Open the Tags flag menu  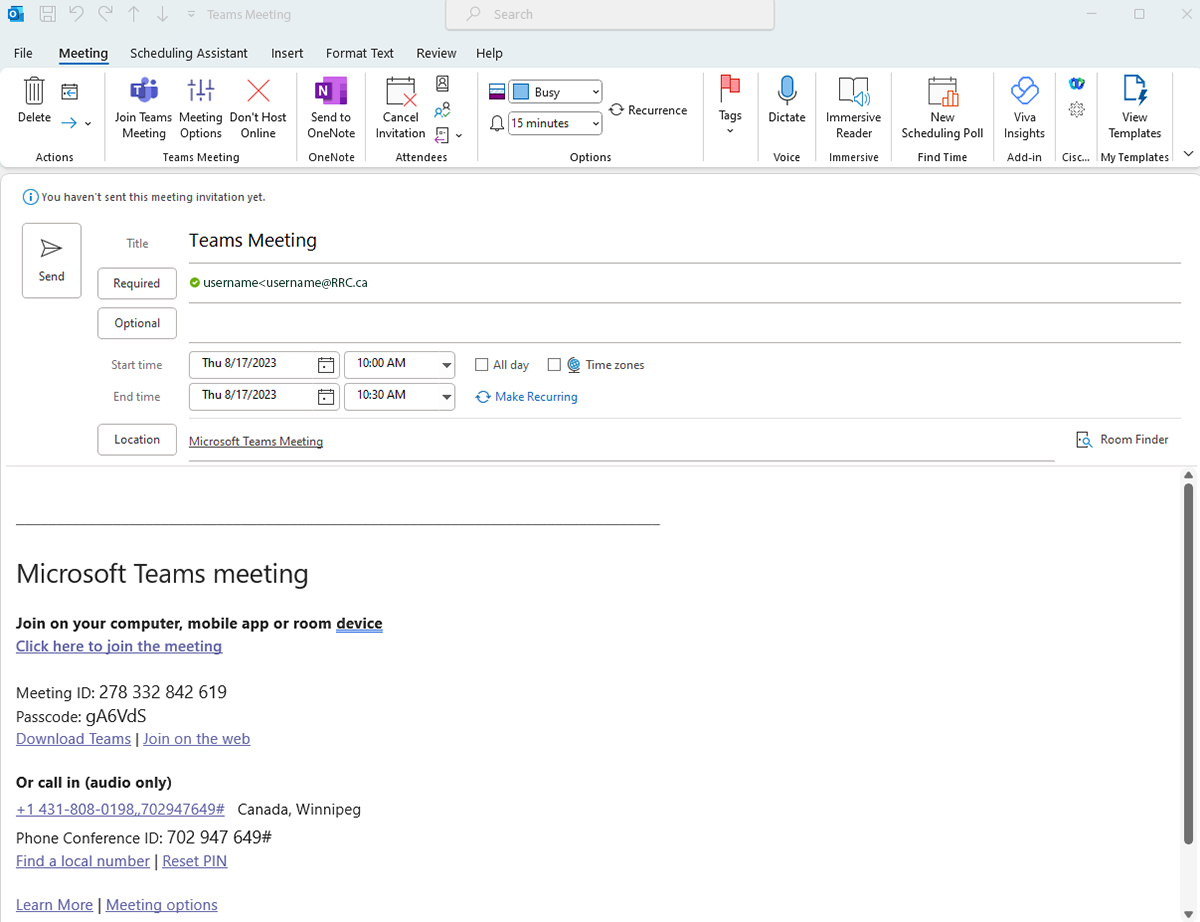pos(730,106)
